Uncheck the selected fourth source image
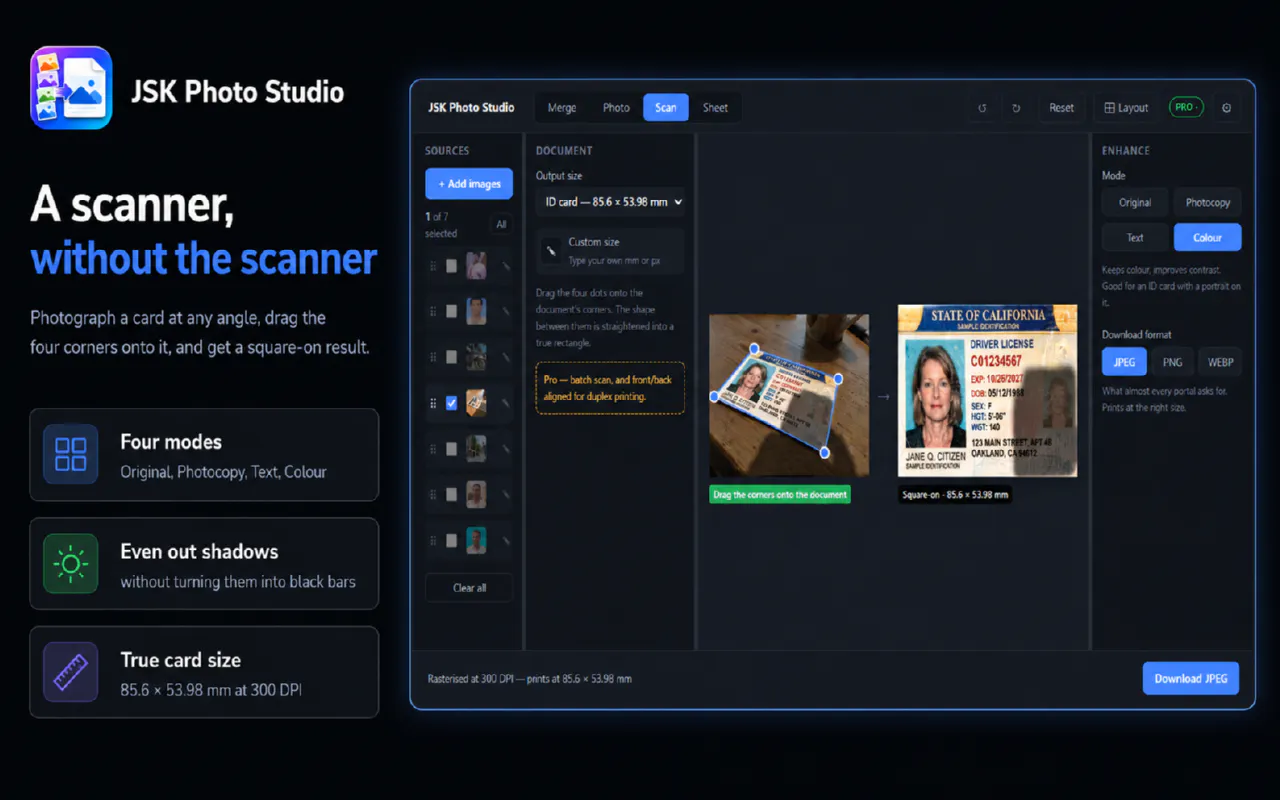The image size is (1280, 800). coord(451,403)
